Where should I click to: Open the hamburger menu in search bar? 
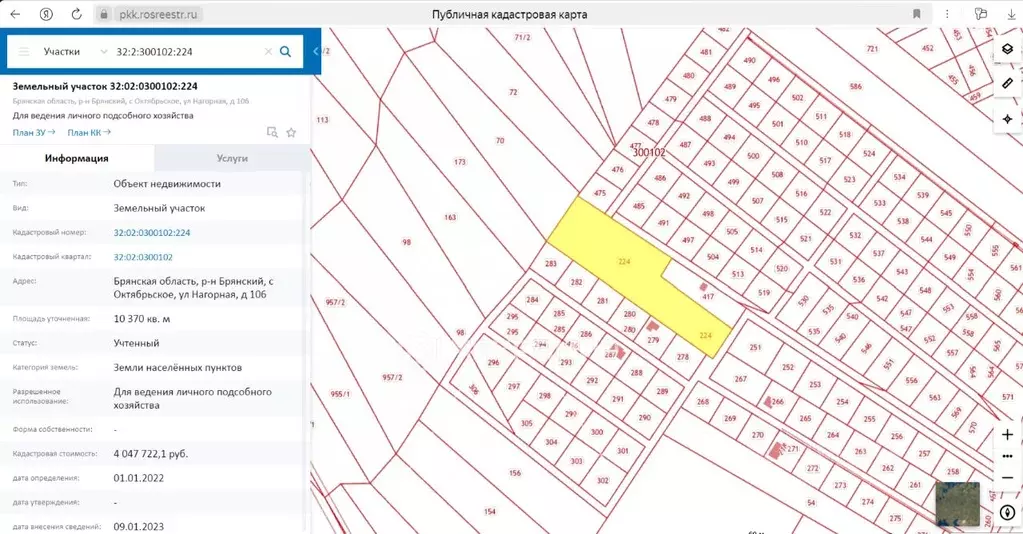(x=23, y=52)
